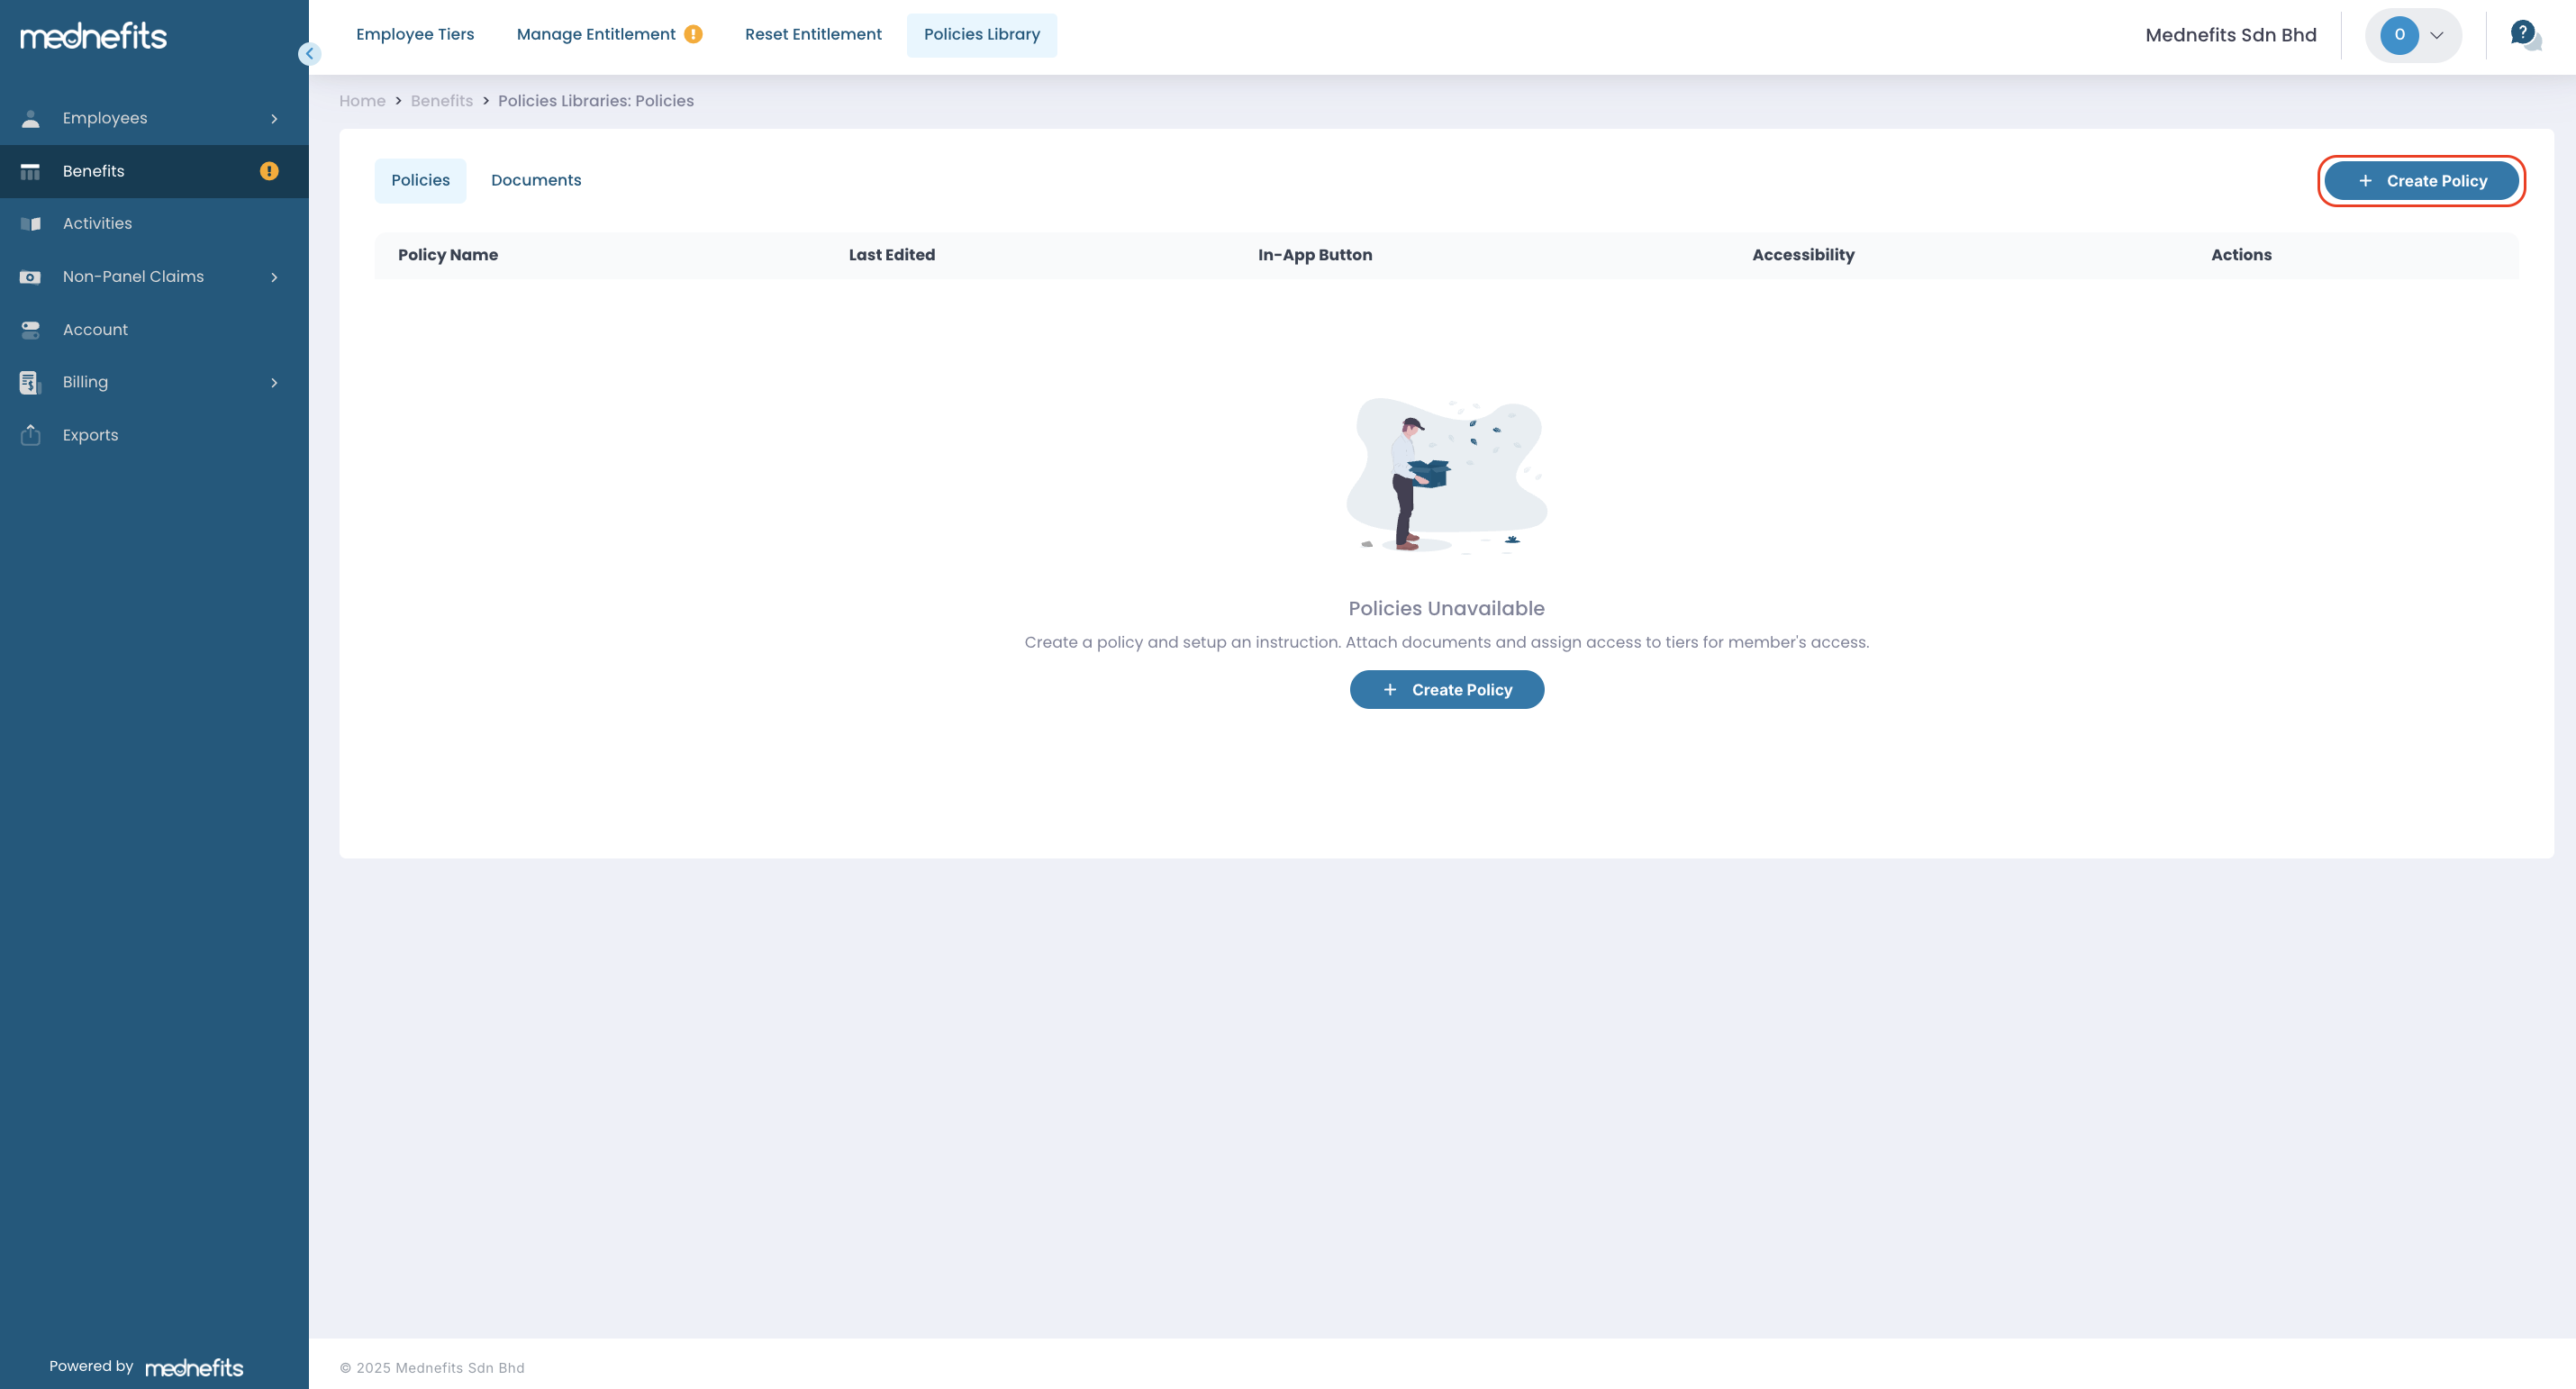Switch to the Documents sub-tab

pos(536,181)
